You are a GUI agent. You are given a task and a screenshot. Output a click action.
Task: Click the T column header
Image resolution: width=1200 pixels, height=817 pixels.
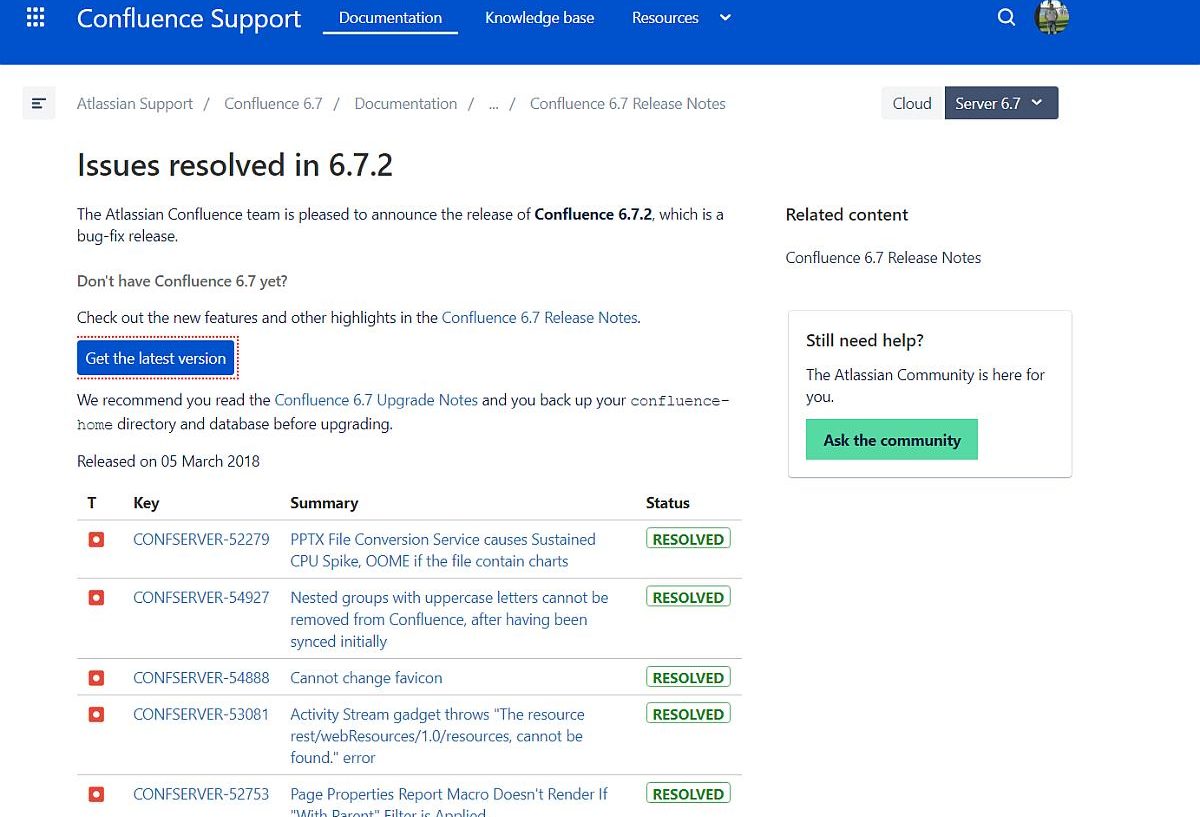click(92, 503)
